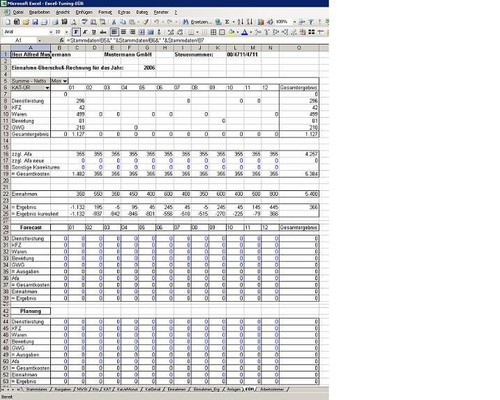Open the Format menu
The width and height of the screenshot is (500, 400).
[105, 12]
